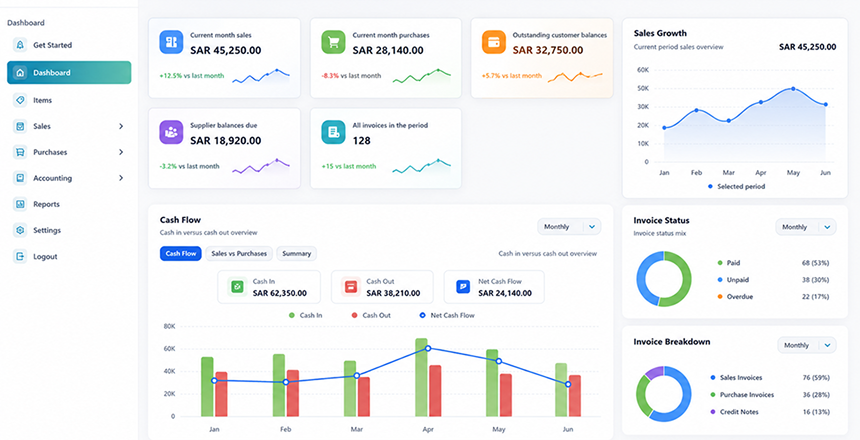Click the May point on Sales Growth chart
This screenshot has width=860, height=440.
(793, 88)
